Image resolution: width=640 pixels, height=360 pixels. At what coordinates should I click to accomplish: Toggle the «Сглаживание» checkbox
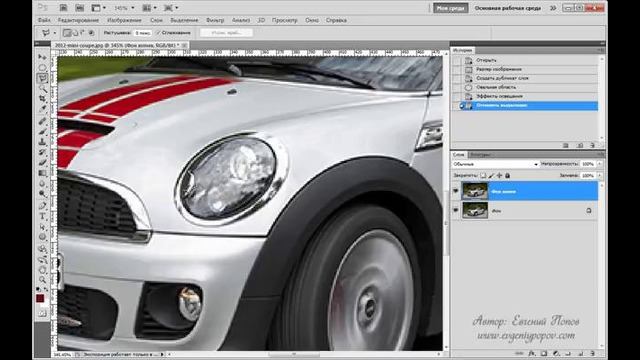coord(158,33)
